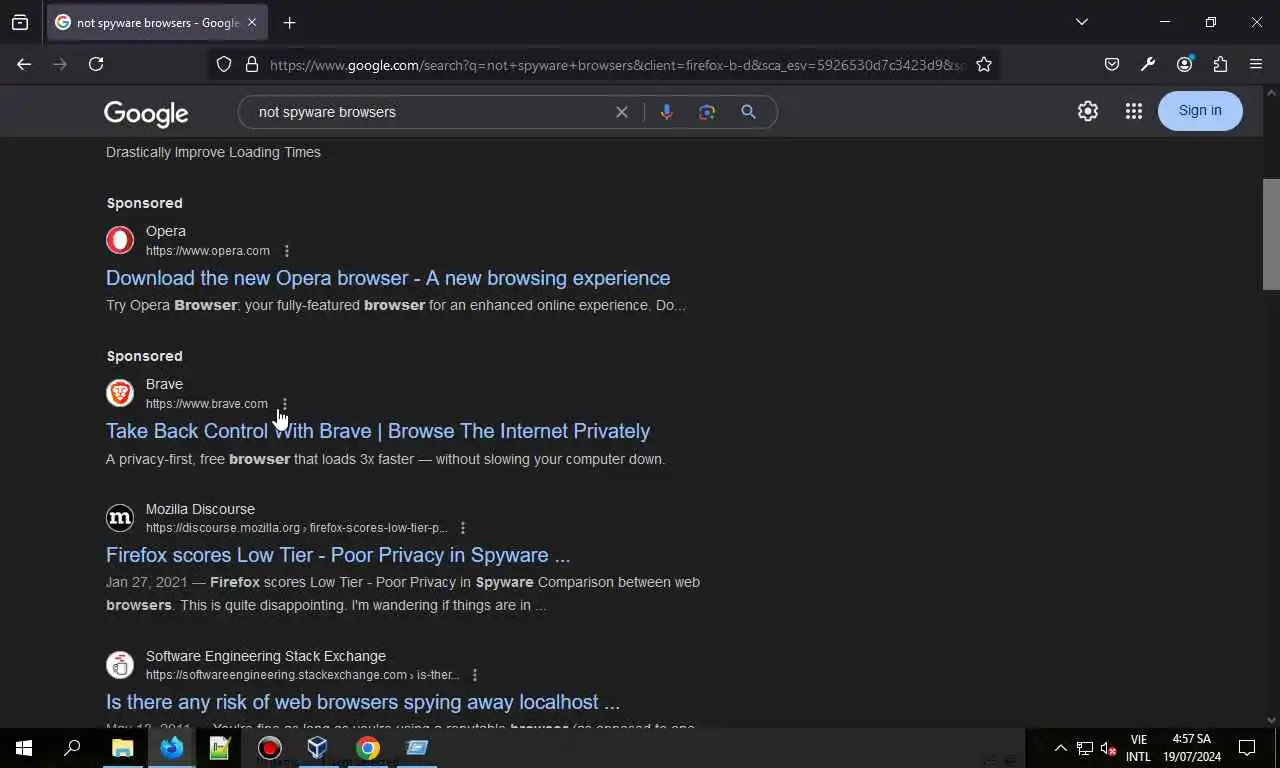Open VirtualBox cube icon in taskbar
The width and height of the screenshot is (1280, 768).
(318, 748)
